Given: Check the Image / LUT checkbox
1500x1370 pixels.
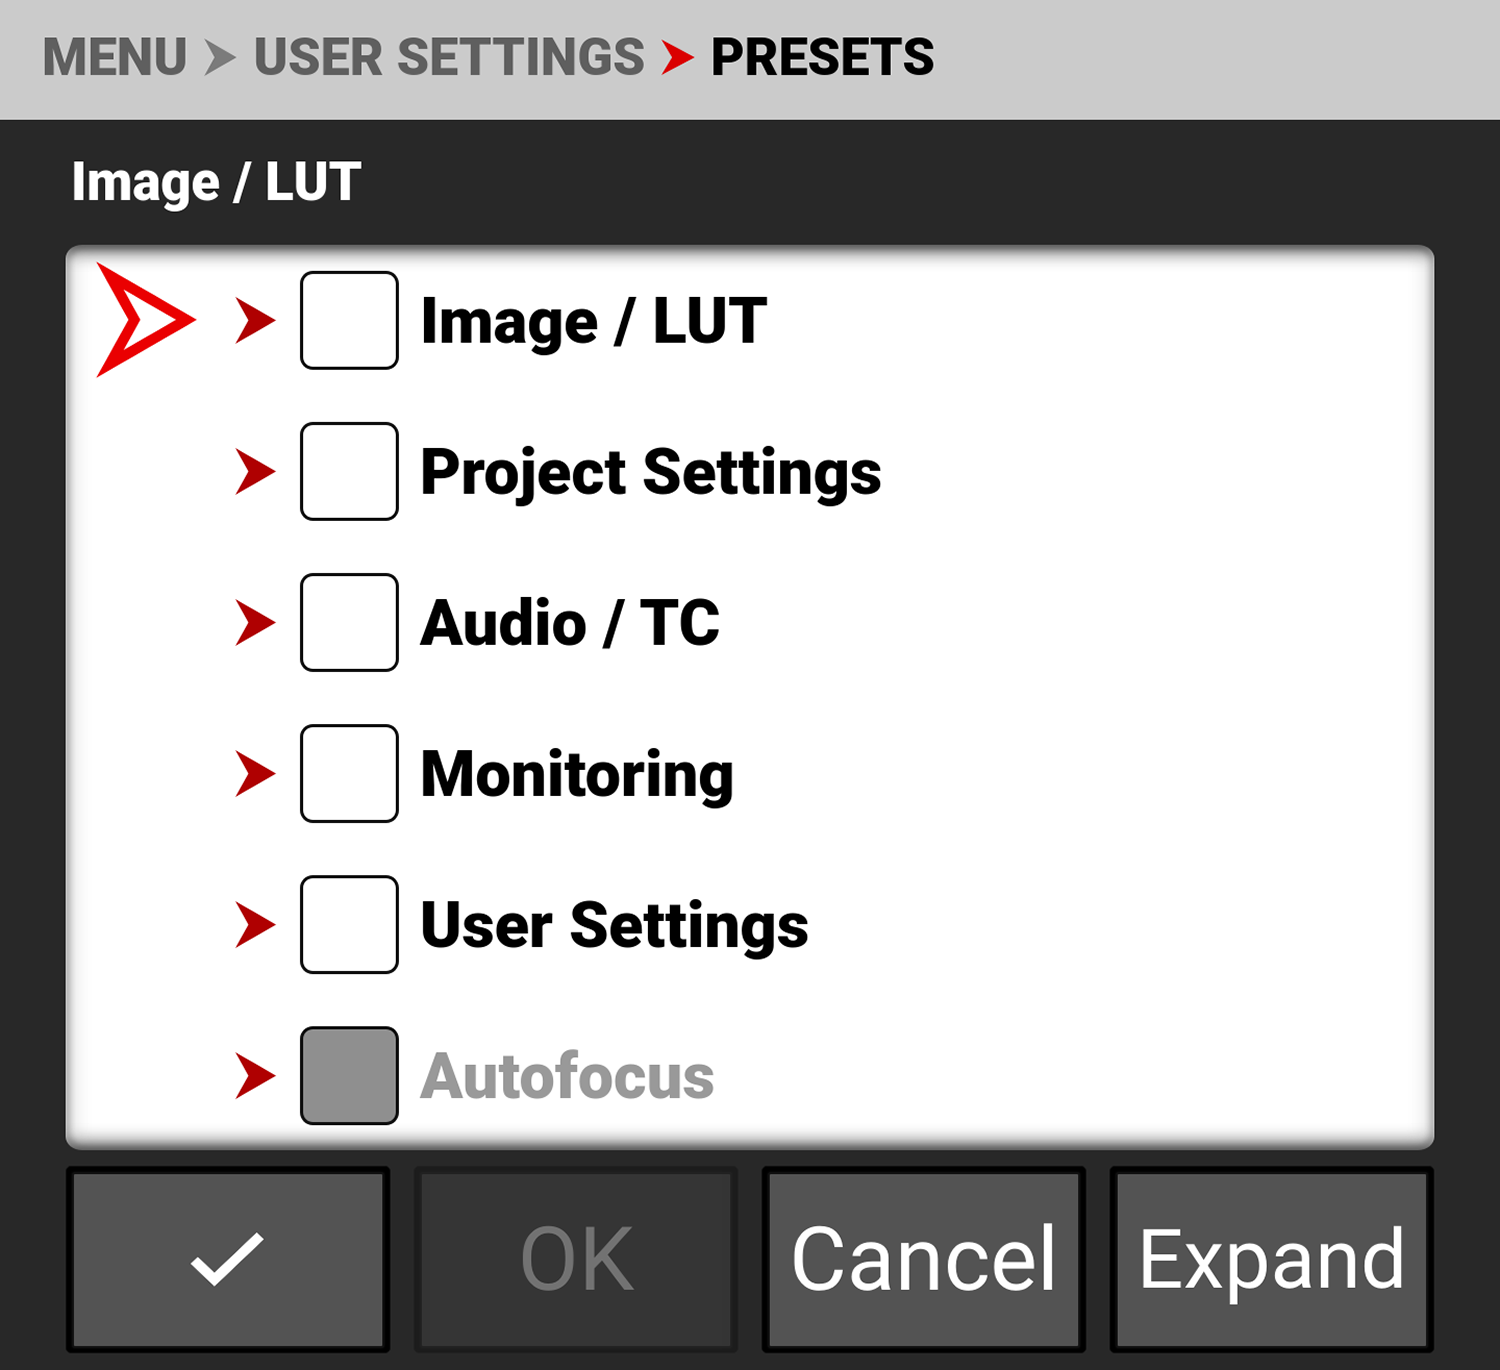Looking at the screenshot, I should [349, 320].
